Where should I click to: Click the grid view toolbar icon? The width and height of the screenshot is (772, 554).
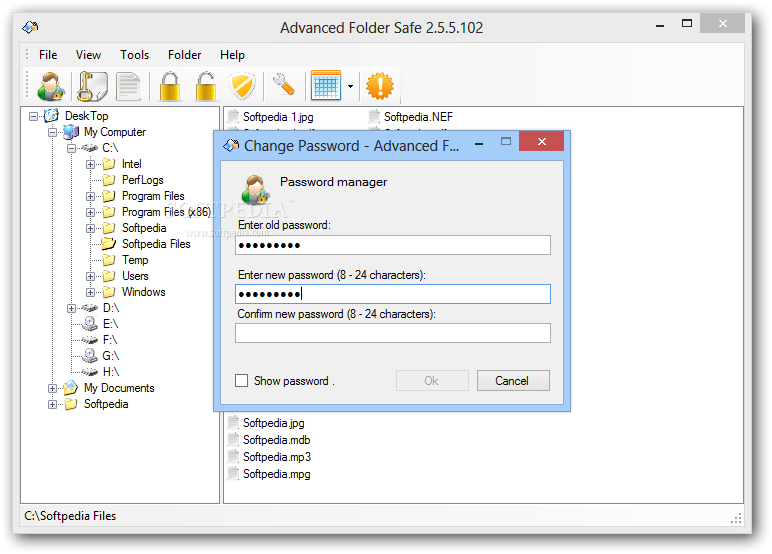tap(326, 85)
